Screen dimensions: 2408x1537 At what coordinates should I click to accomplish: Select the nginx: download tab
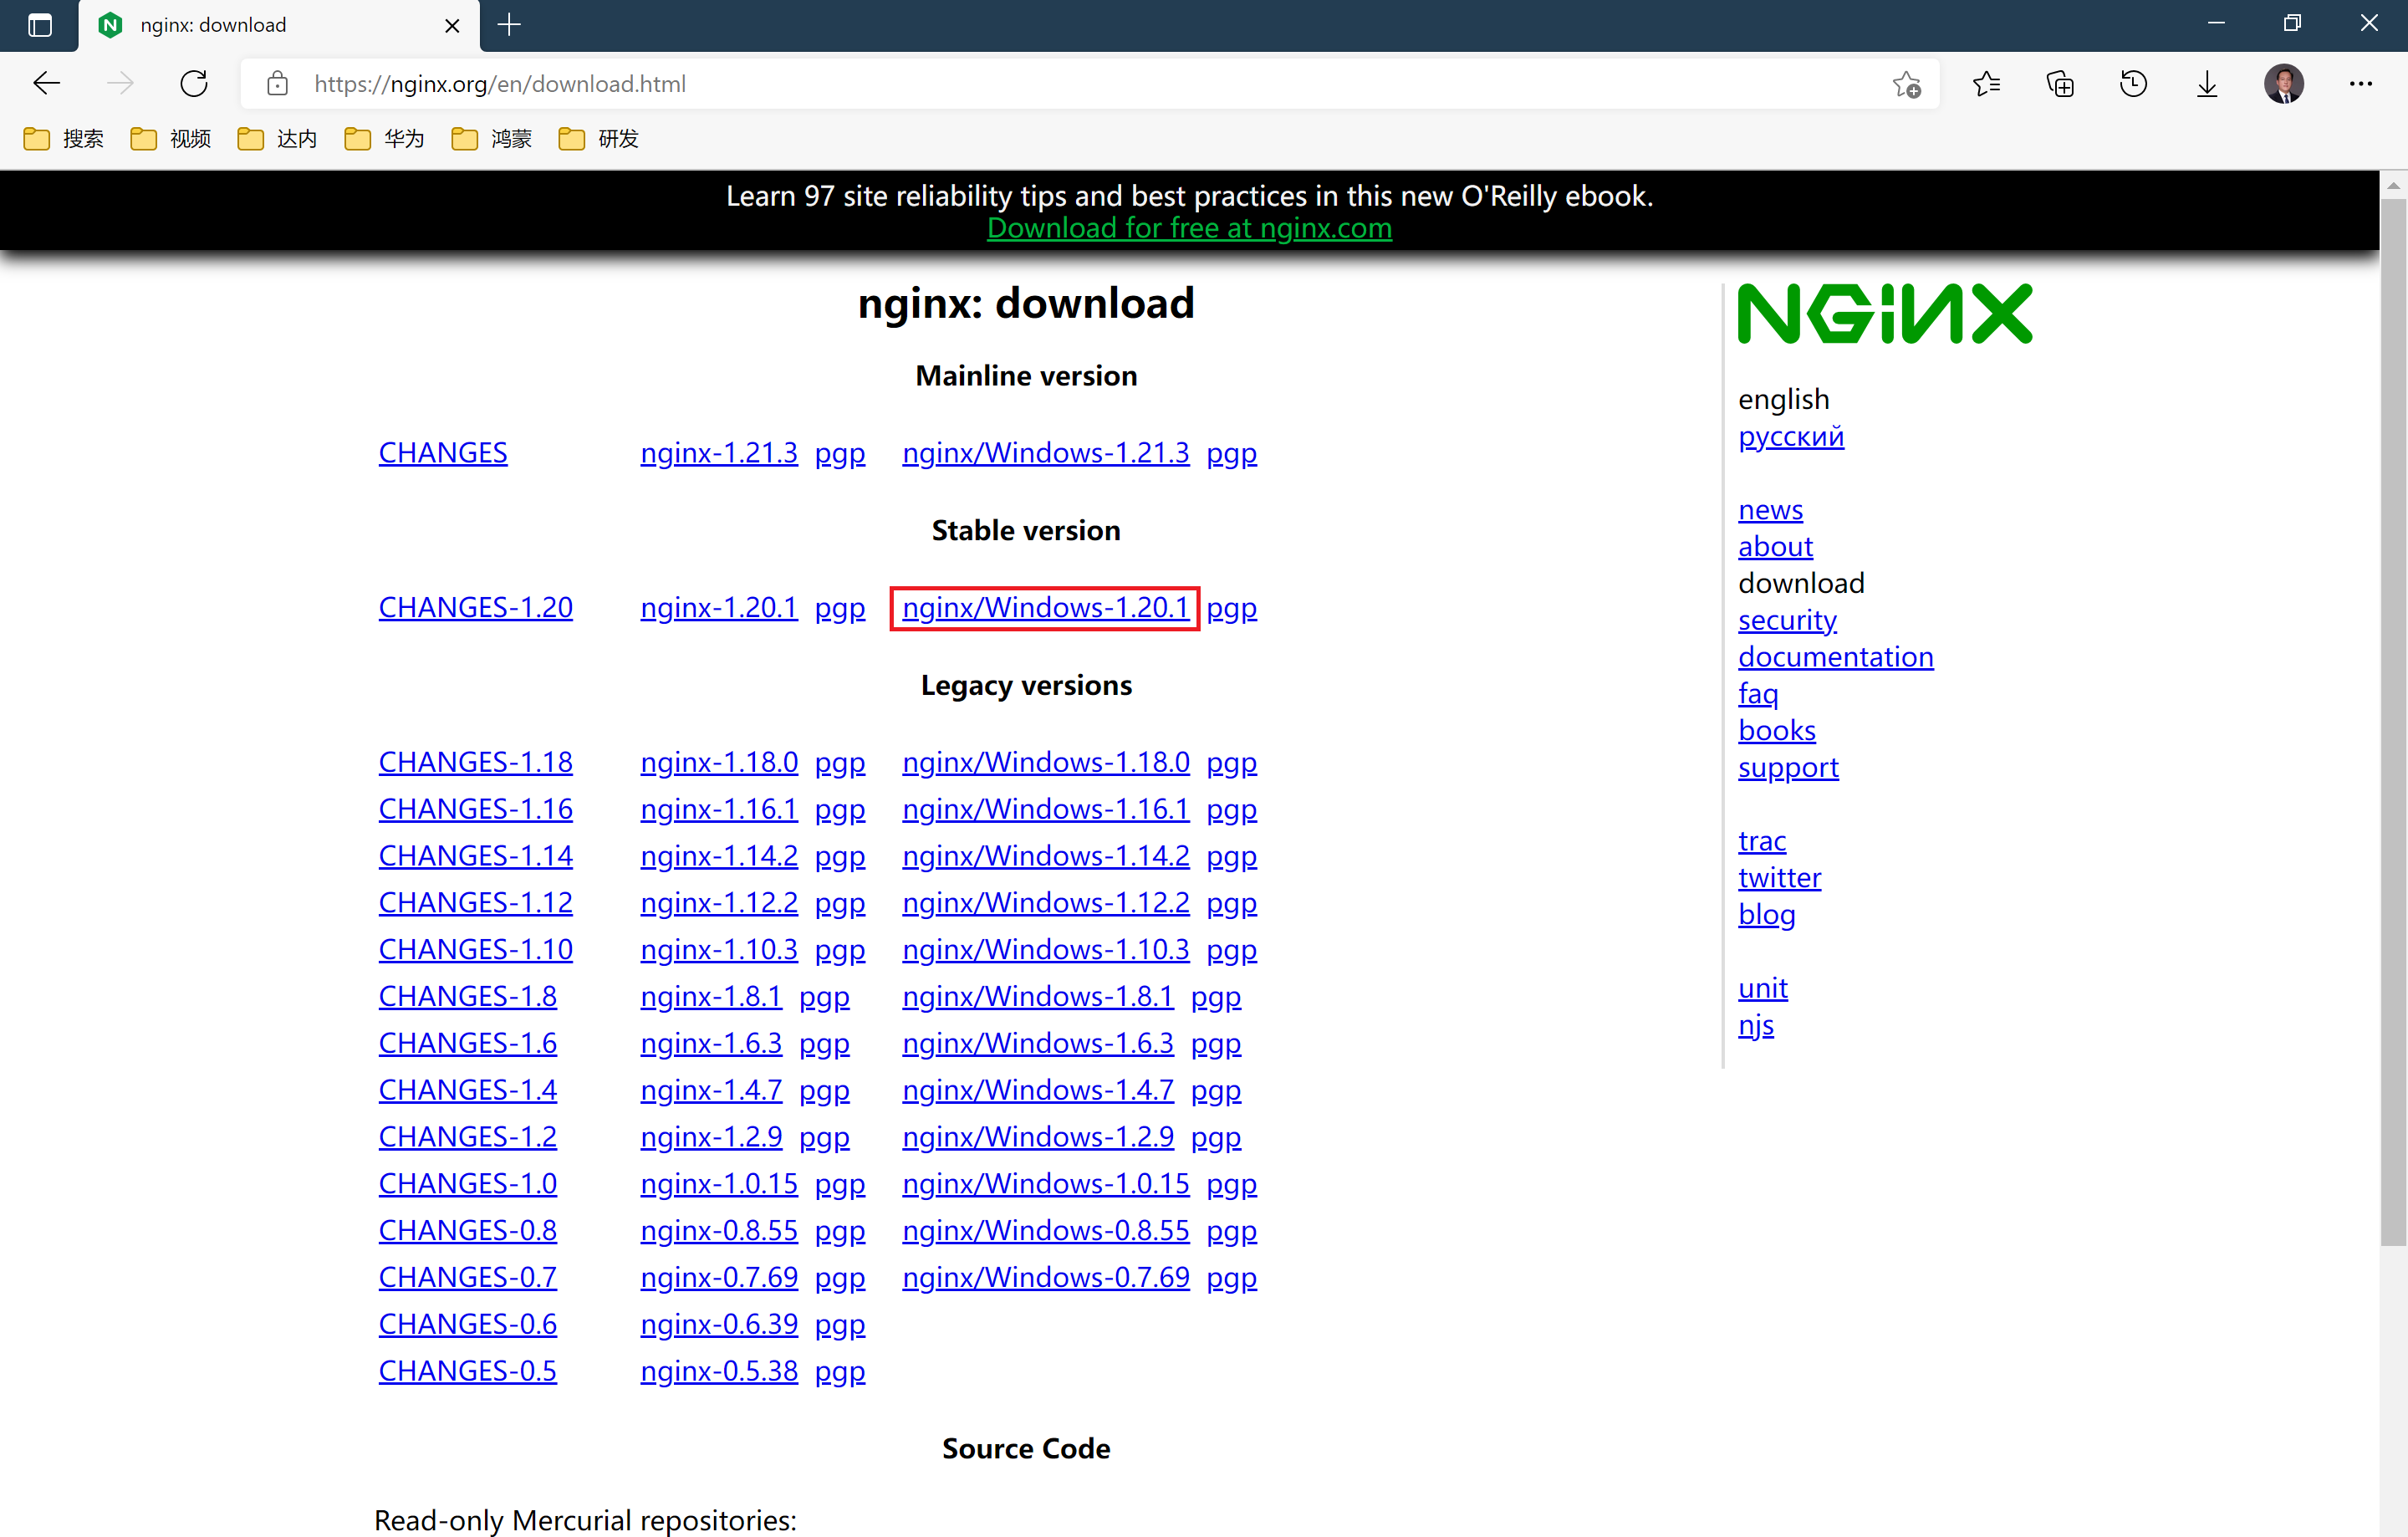[280, 25]
